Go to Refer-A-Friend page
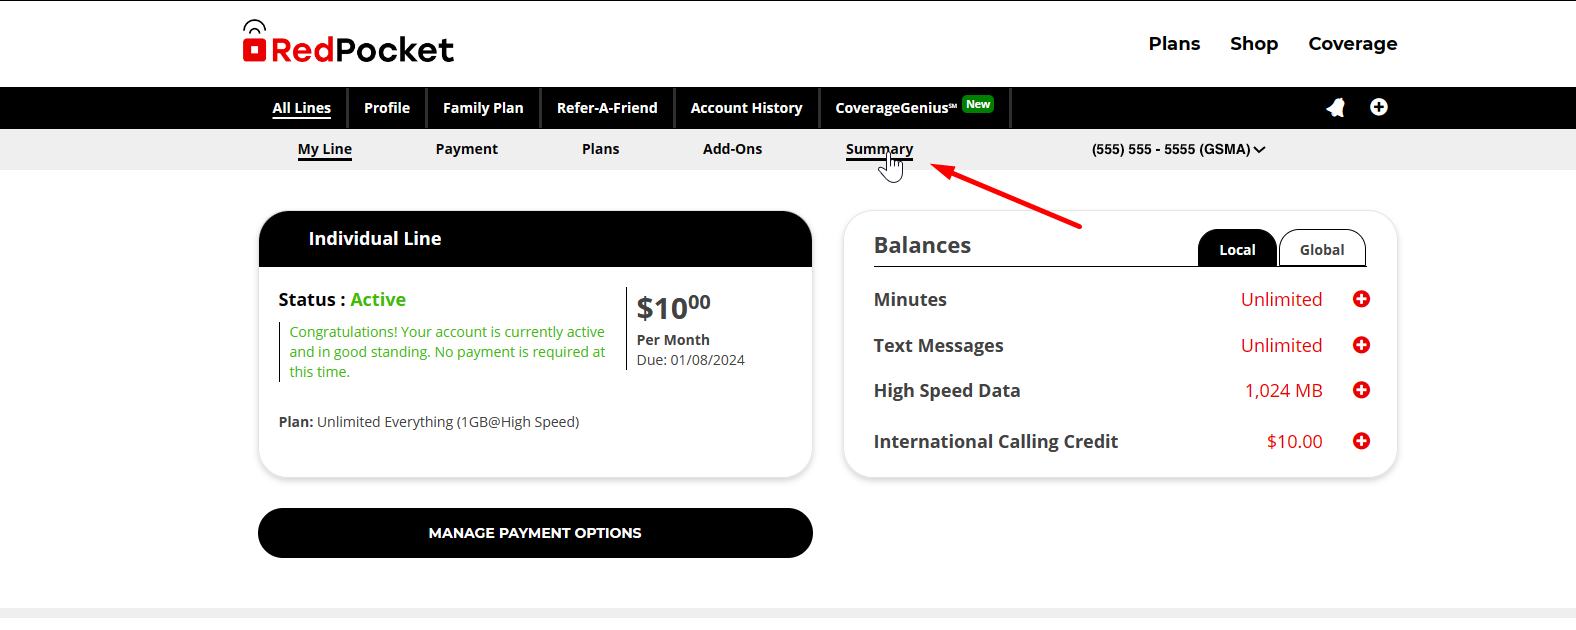The width and height of the screenshot is (1576, 630). [x=607, y=108]
